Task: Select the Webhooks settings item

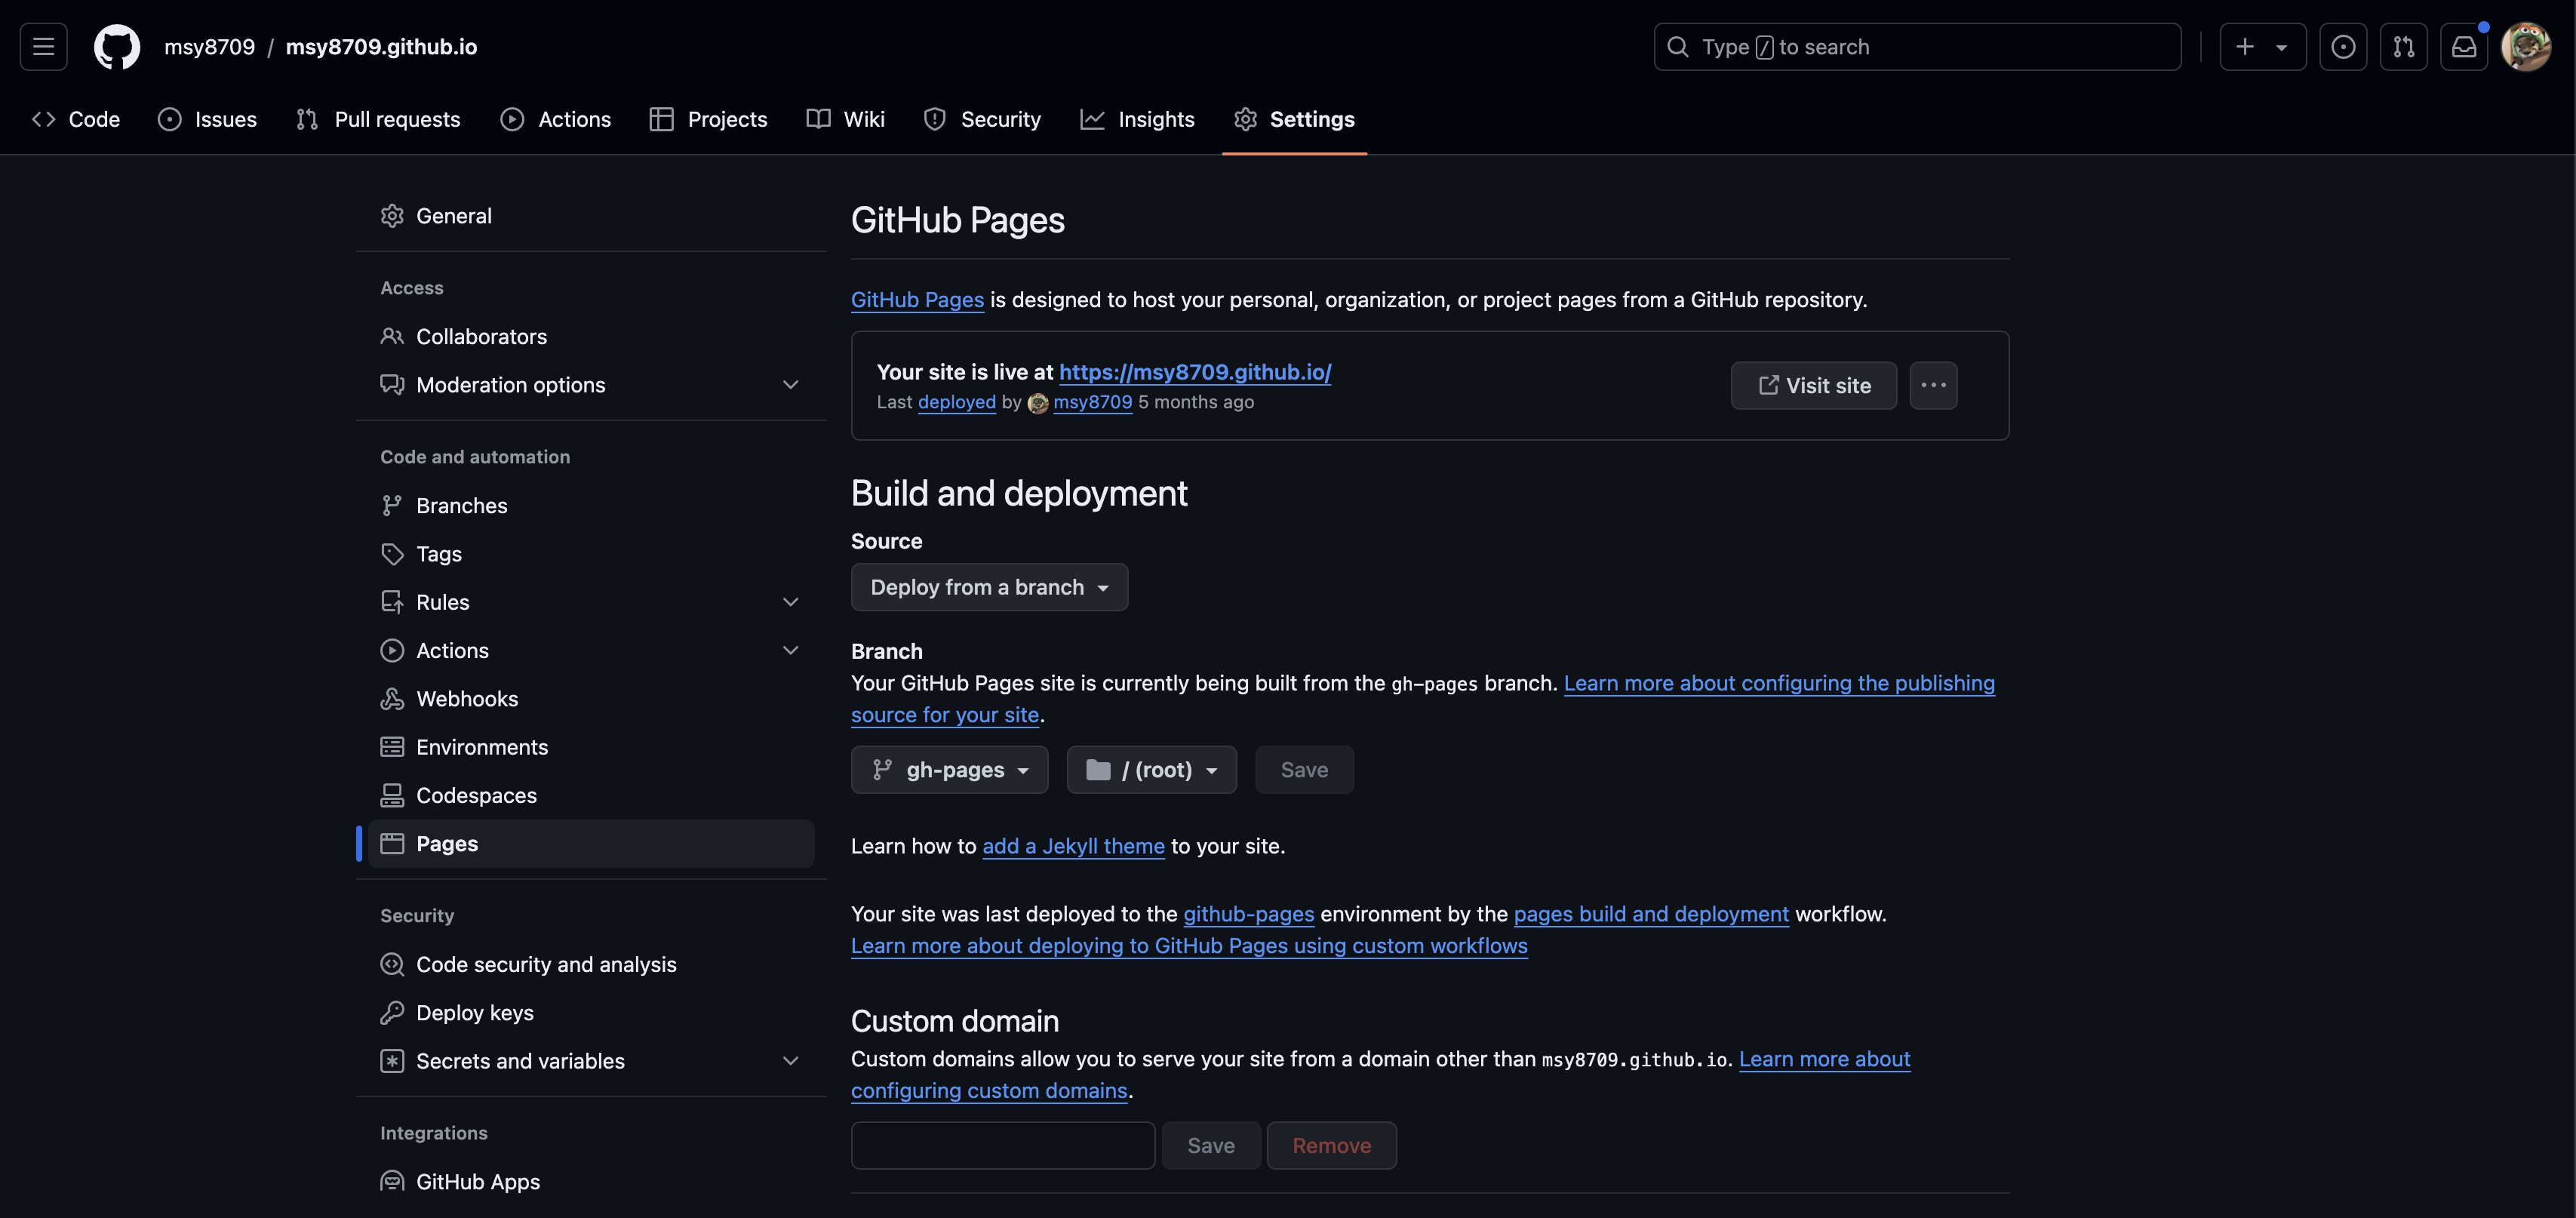Action: (x=467, y=698)
